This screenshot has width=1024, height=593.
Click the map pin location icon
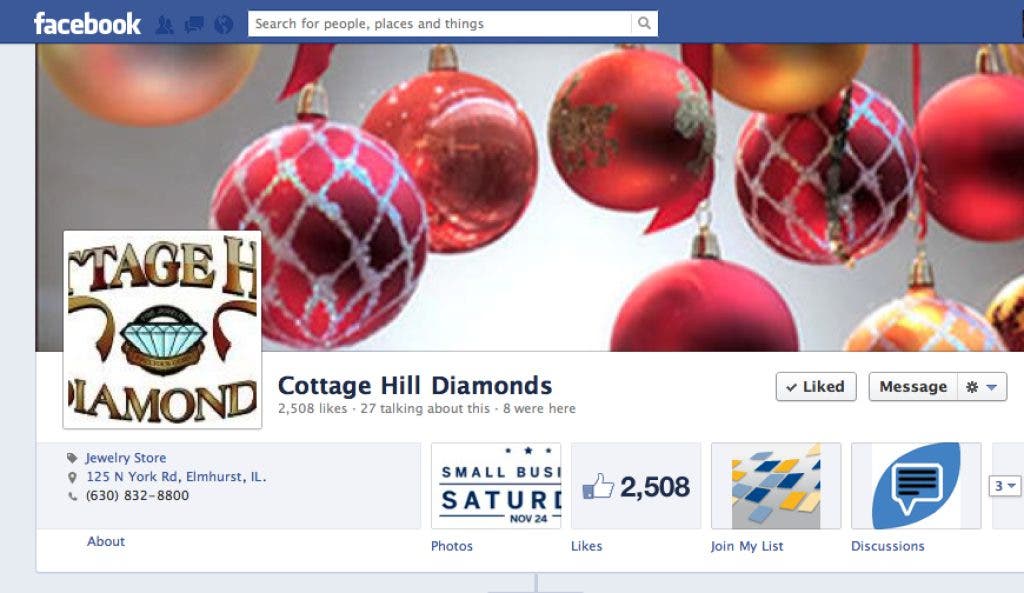point(72,477)
